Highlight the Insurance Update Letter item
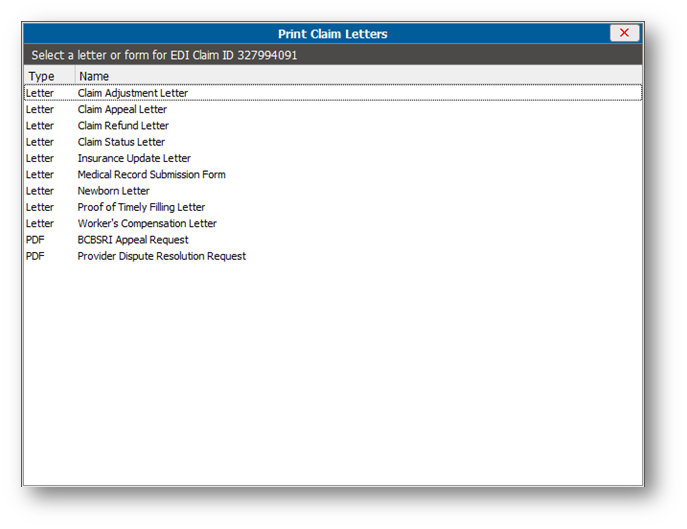The width and height of the screenshot is (687, 529). click(x=134, y=158)
